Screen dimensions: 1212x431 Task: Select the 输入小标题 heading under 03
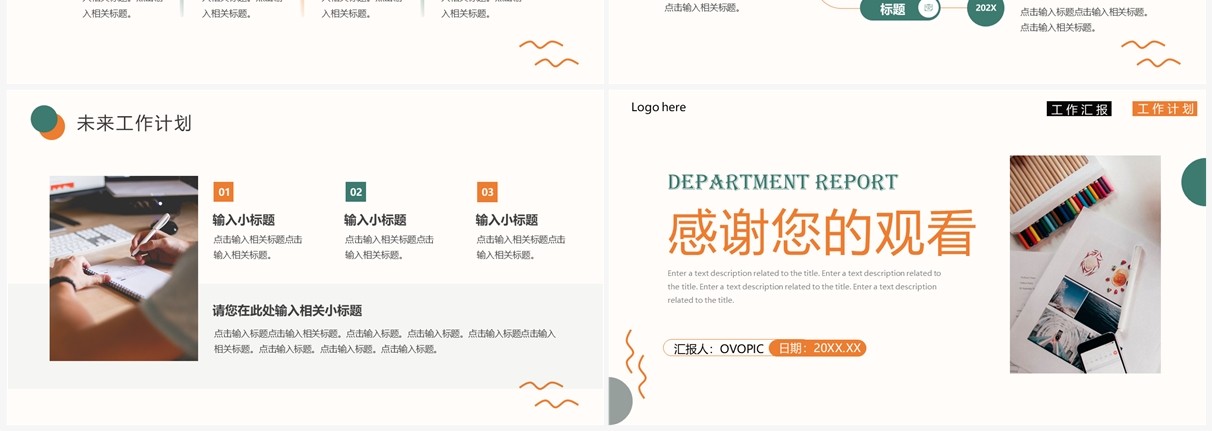pos(507,220)
